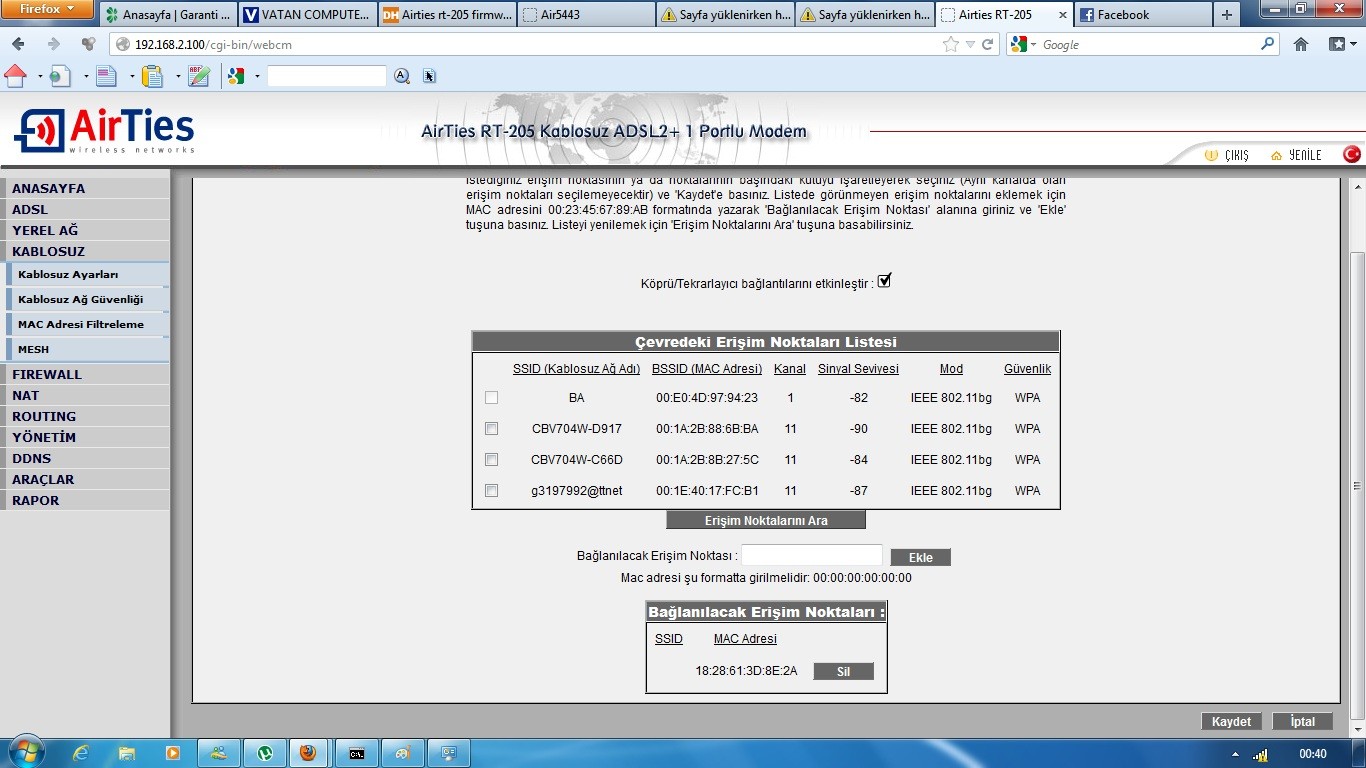Go back with the browser back arrow
Image resolution: width=1366 pixels, height=768 pixels.
[x=19, y=44]
